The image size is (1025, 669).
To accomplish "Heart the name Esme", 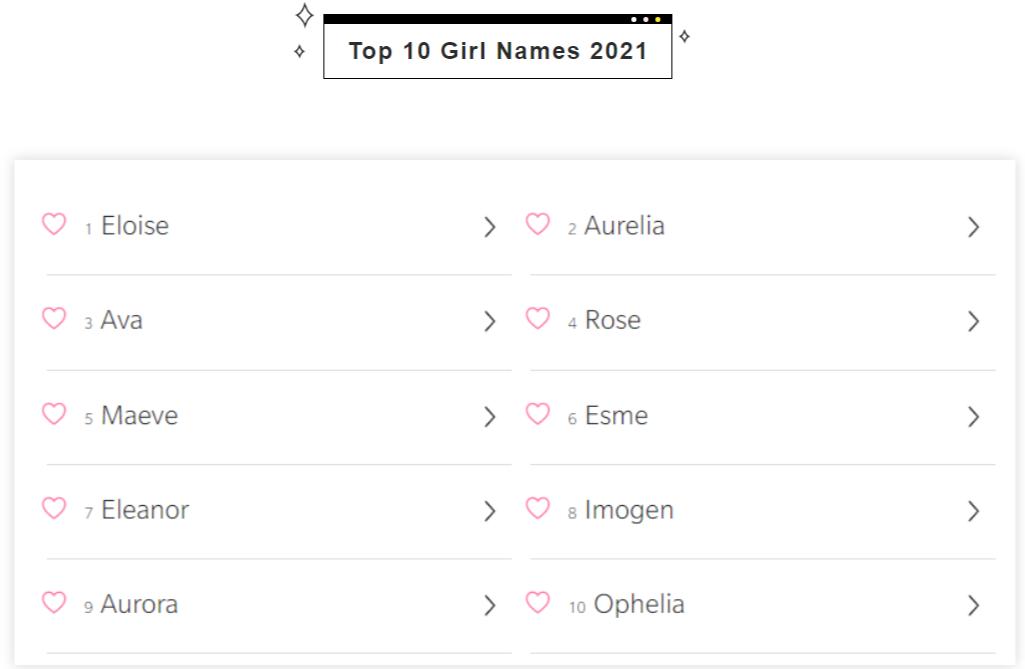I will tap(538, 414).
